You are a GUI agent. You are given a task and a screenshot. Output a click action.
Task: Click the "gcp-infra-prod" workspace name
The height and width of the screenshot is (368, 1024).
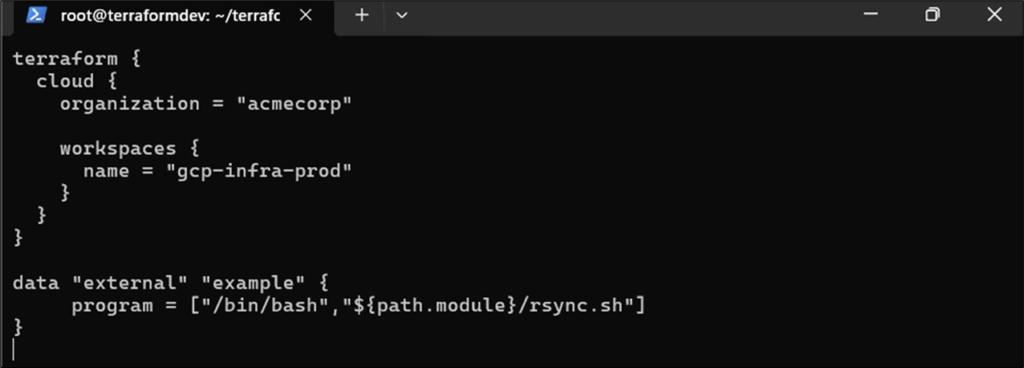[259, 171]
